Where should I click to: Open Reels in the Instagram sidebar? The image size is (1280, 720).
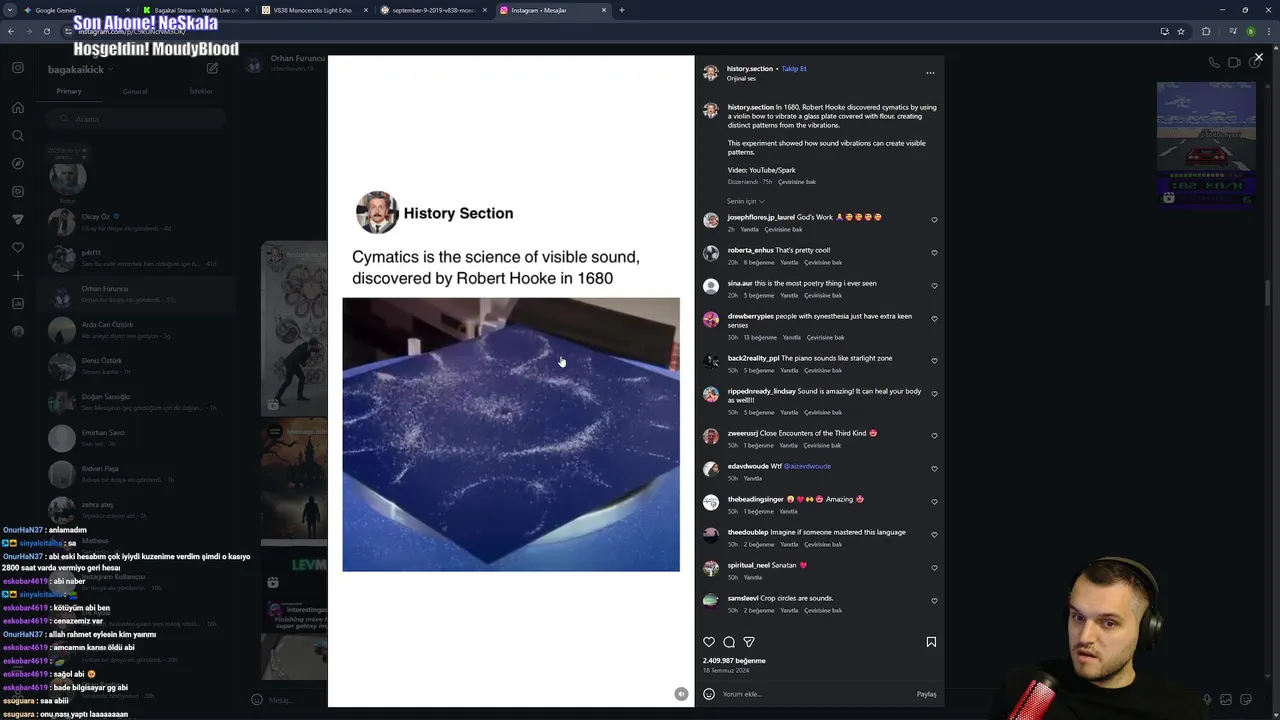pyautogui.click(x=18, y=191)
